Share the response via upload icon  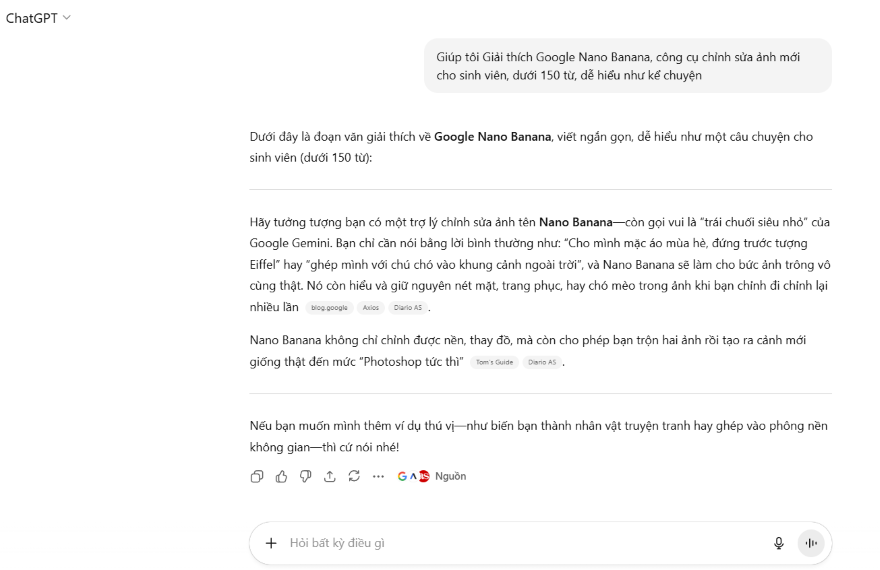[x=330, y=477]
